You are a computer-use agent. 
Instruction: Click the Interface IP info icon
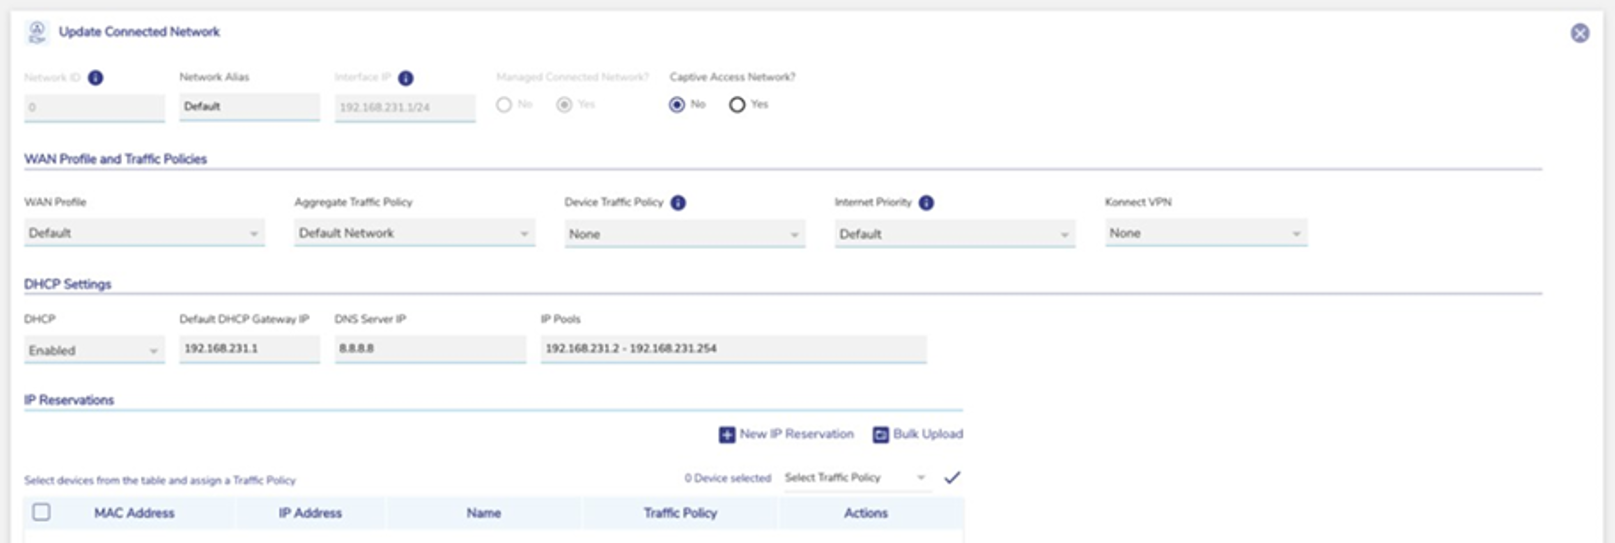point(405,78)
